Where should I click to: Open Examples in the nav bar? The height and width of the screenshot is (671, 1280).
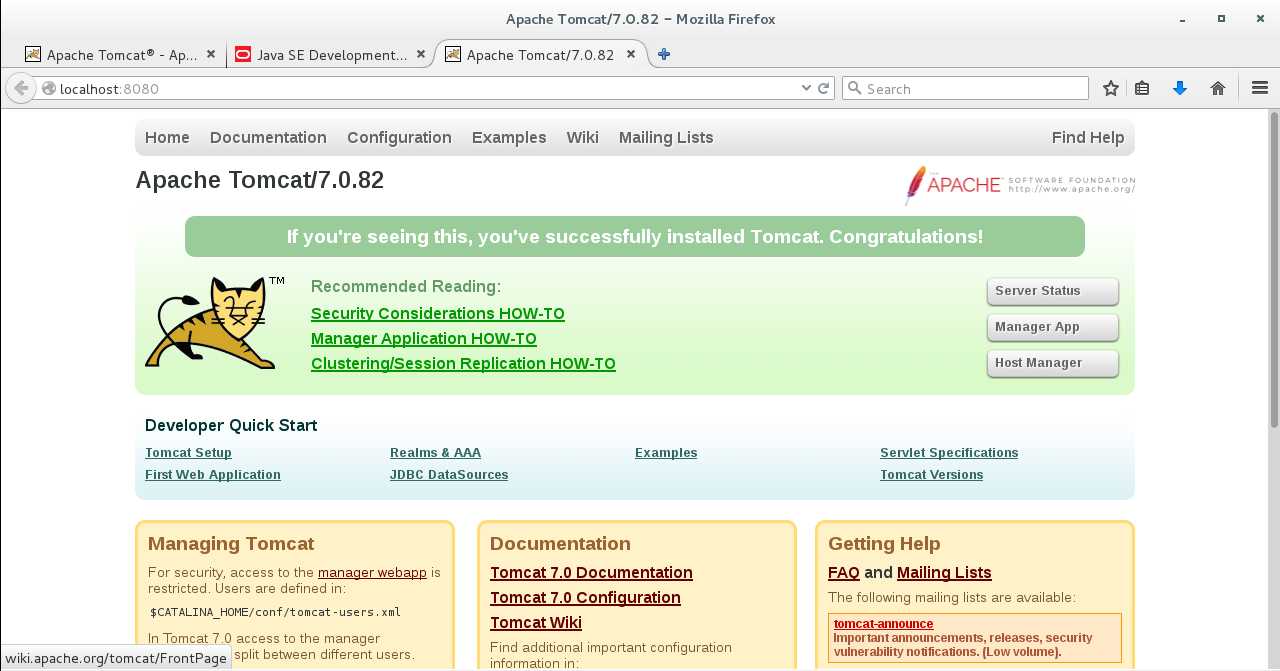pos(509,138)
